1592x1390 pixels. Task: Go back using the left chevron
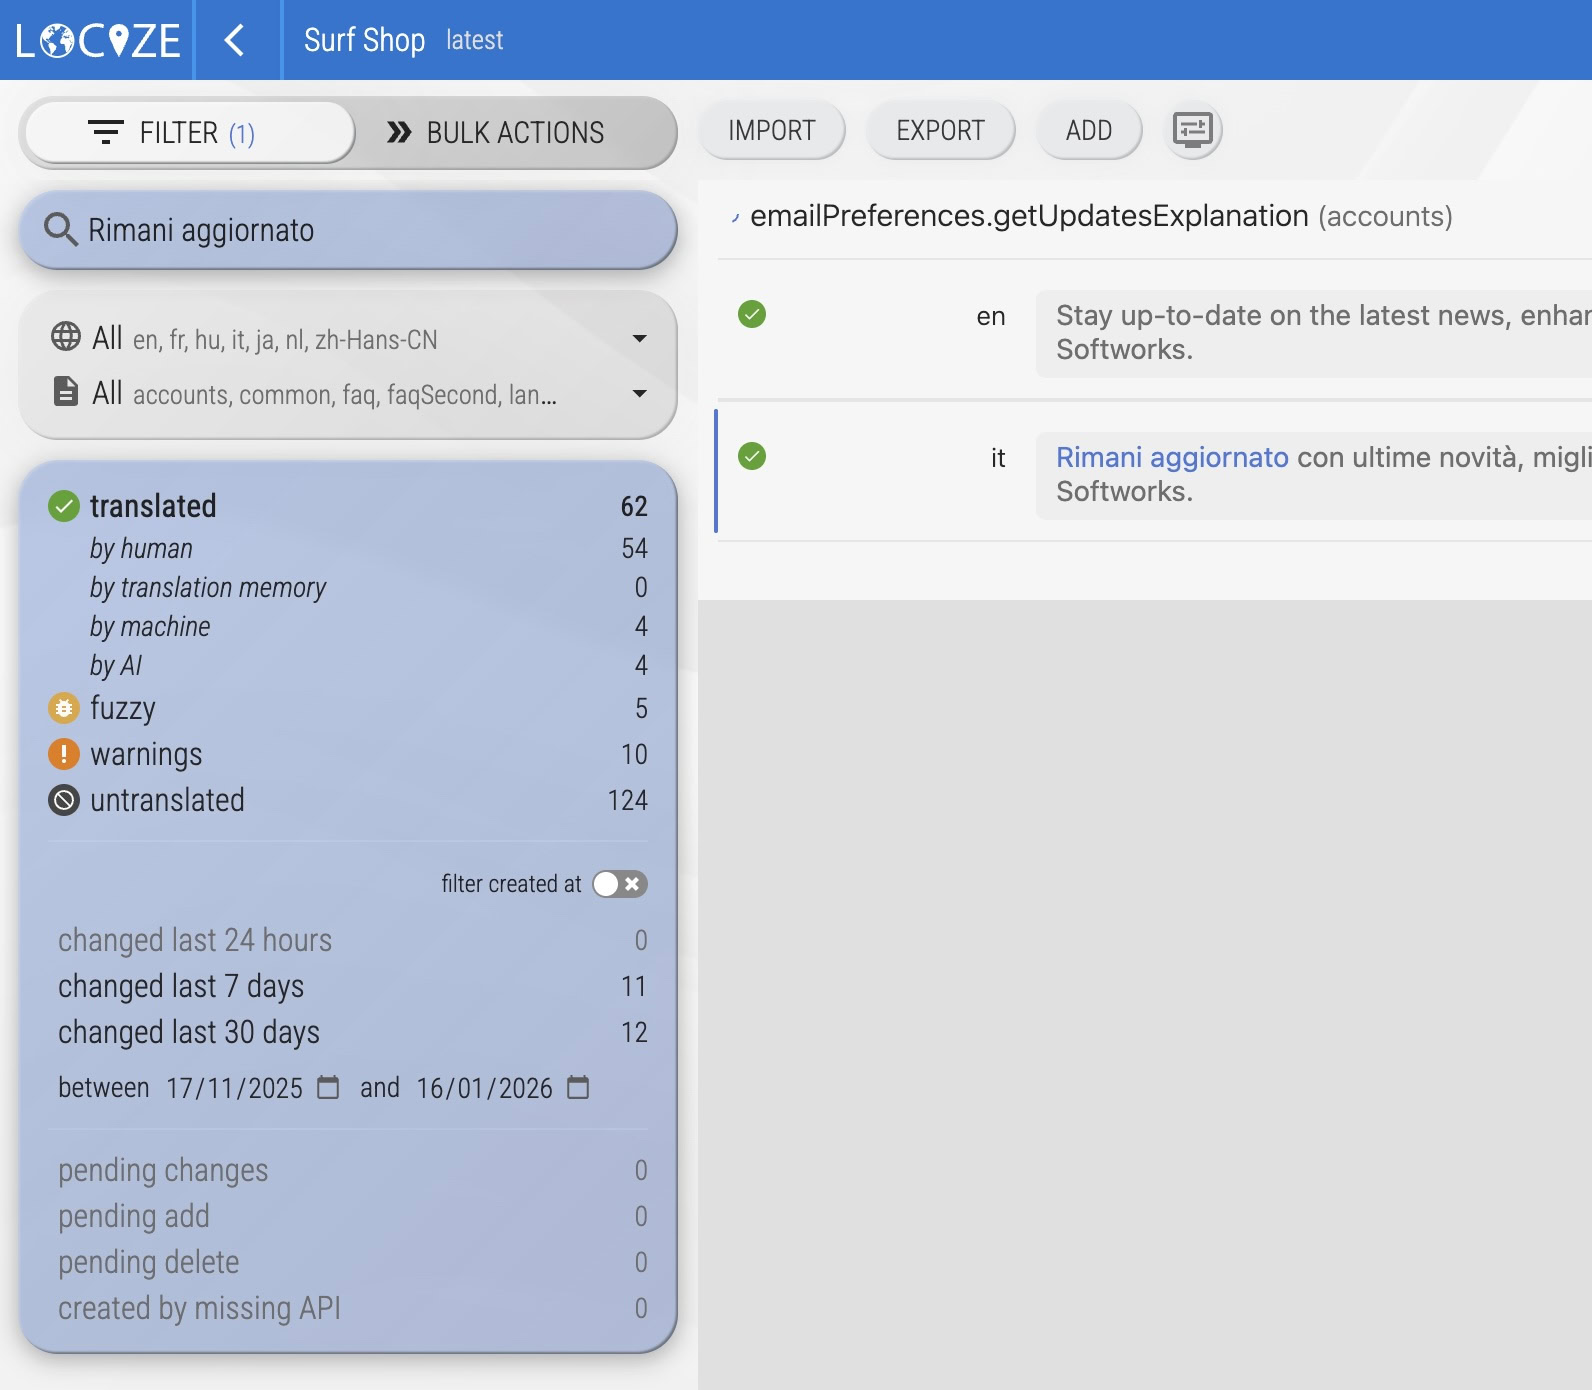[x=235, y=40]
